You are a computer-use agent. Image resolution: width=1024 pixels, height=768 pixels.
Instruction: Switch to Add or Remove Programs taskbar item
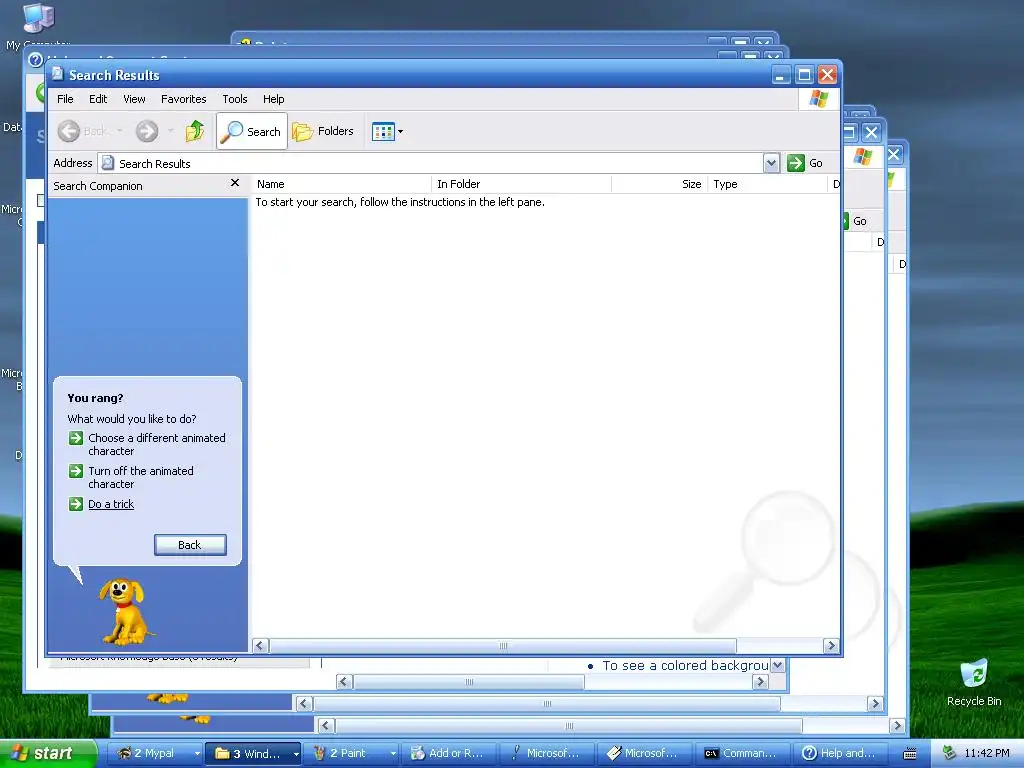(449, 753)
